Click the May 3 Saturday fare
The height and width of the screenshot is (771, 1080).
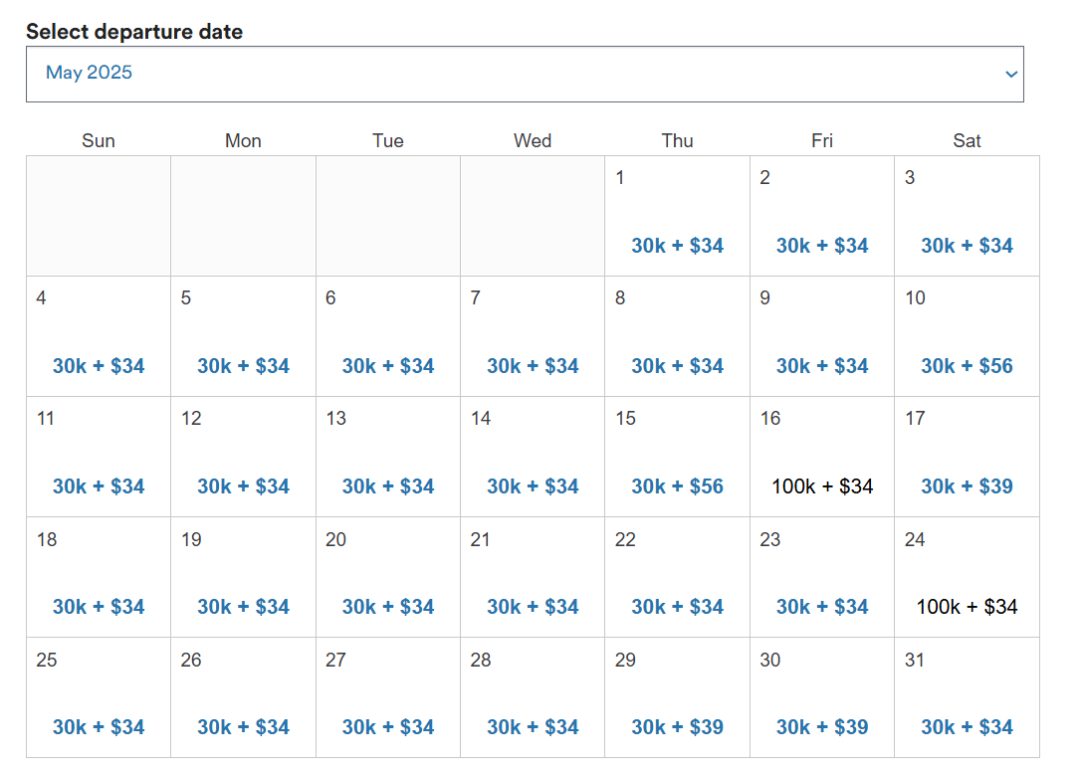966,216
